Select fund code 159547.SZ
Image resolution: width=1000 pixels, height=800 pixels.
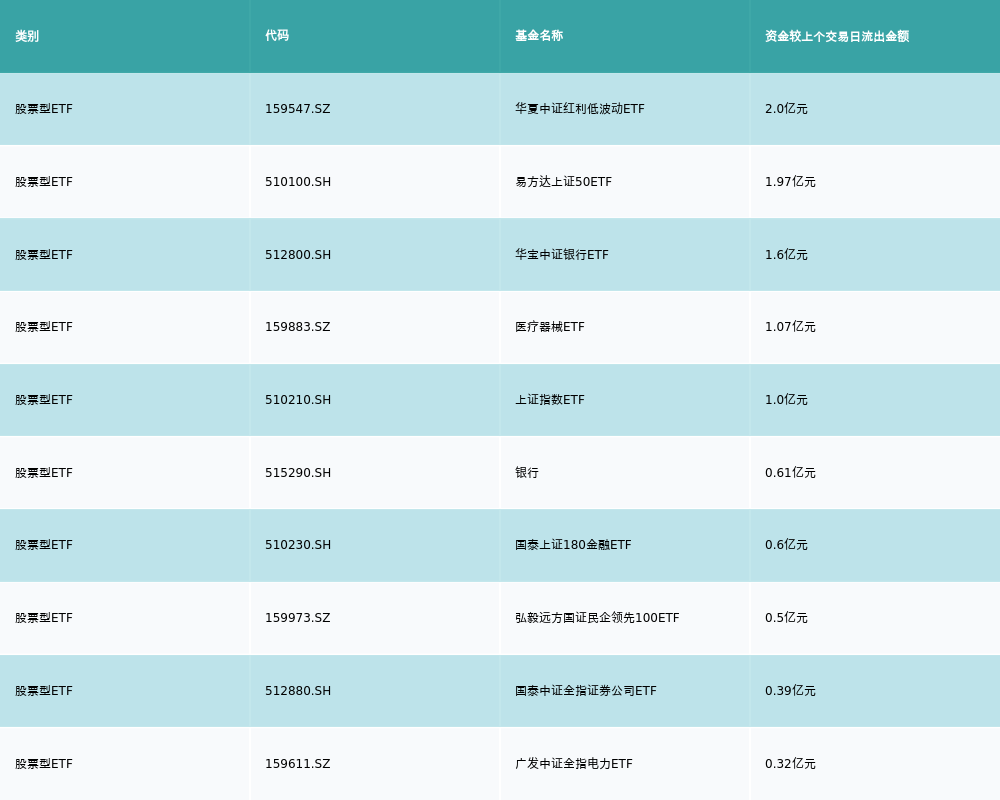click(x=297, y=109)
